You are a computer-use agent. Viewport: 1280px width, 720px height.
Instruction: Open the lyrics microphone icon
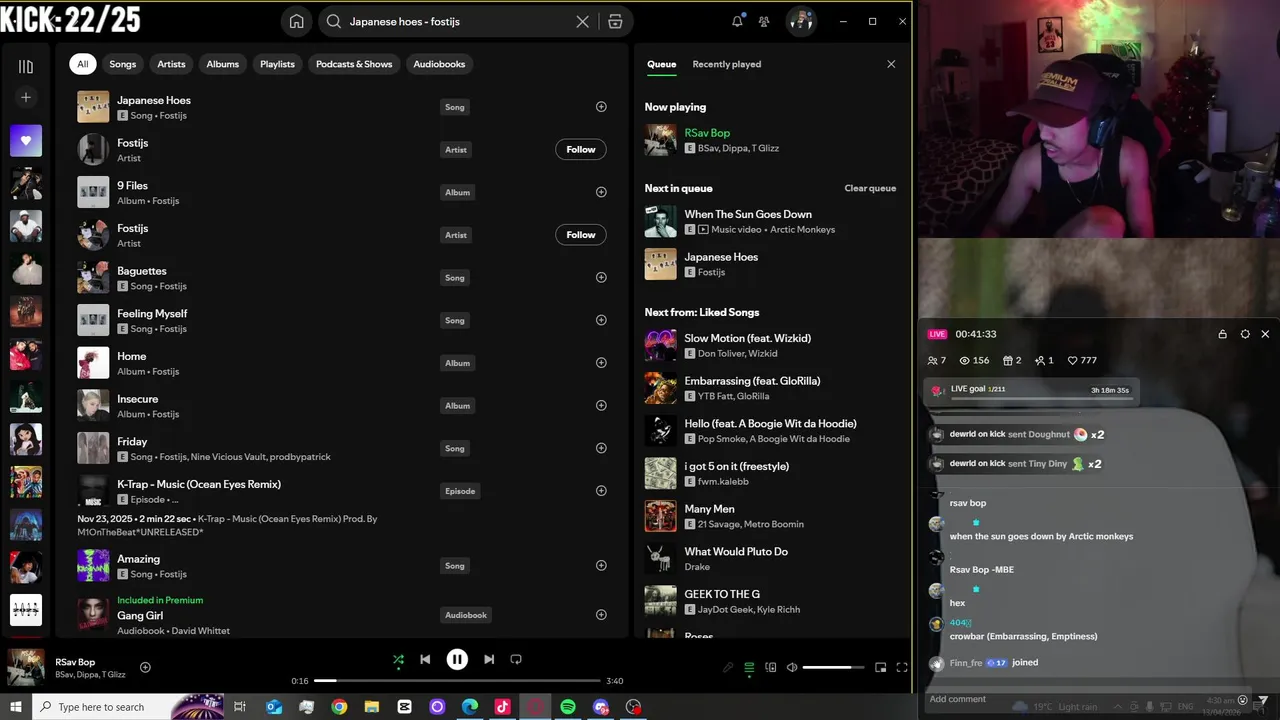(728, 667)
